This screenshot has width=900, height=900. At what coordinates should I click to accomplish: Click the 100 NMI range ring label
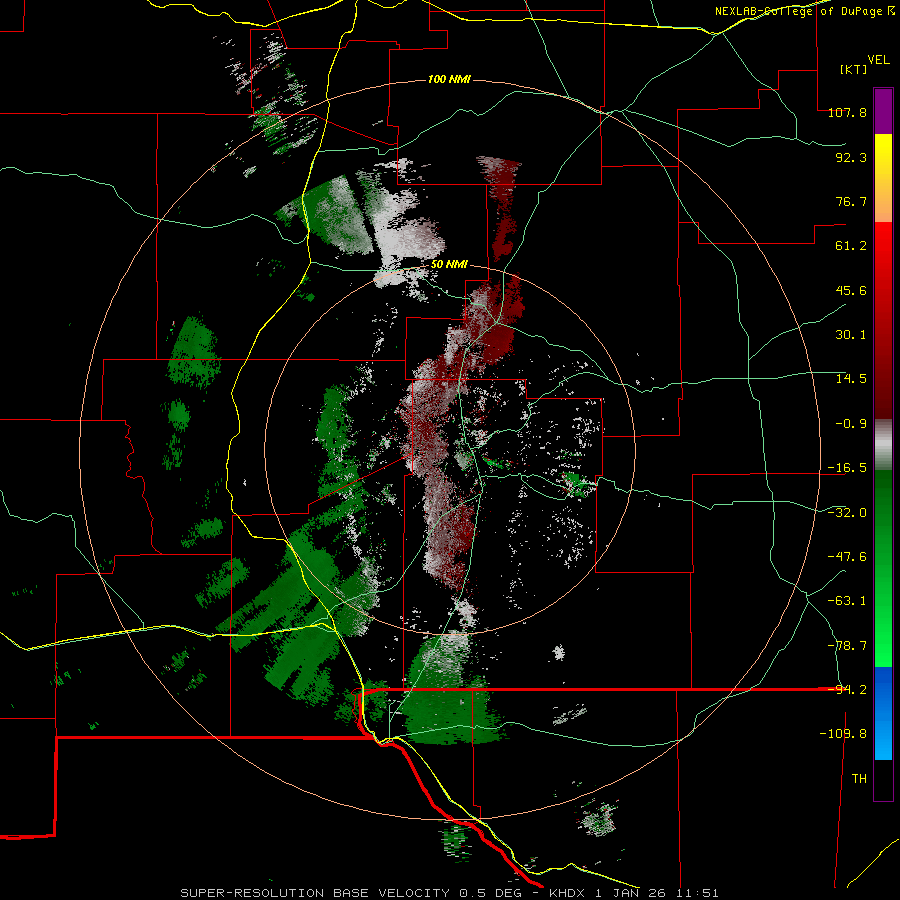click(x=449, y=79)
